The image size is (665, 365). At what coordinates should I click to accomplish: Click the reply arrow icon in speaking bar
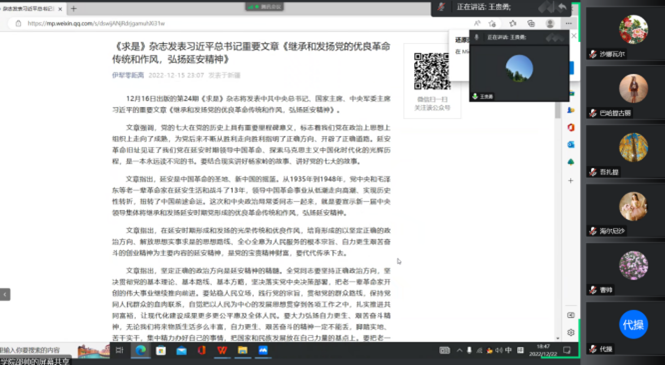562,7
